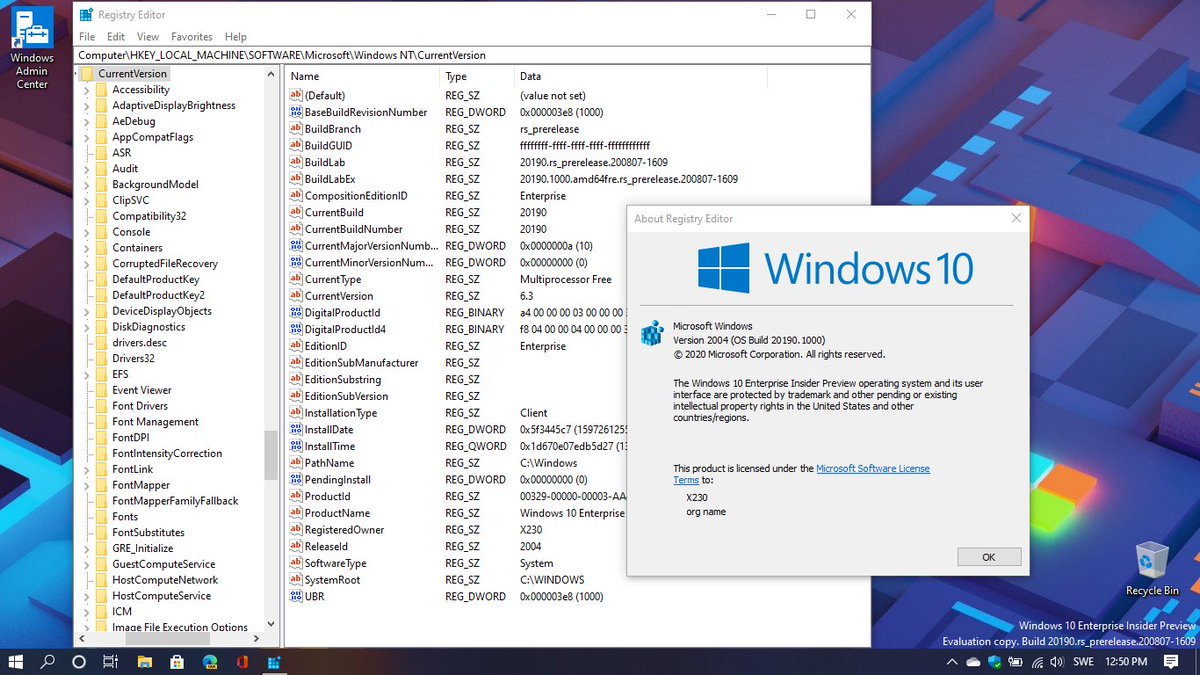Screen dimensions: 1200x675
Task: Open the Favorites menu
Action: (x=191, y=37)
